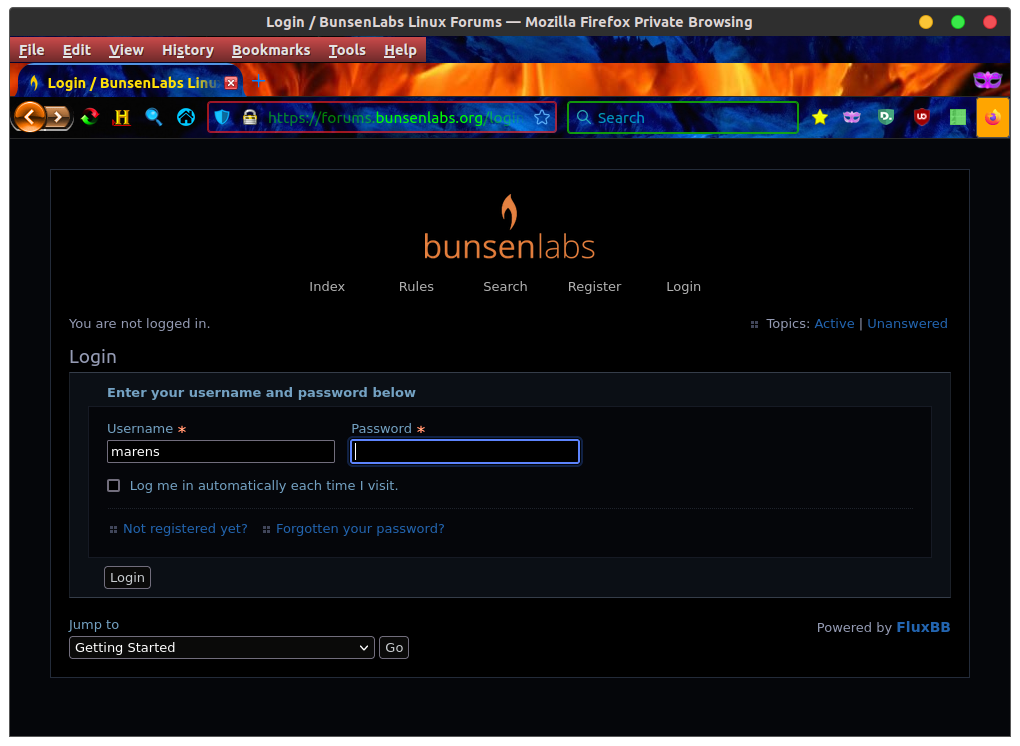Open the Rules page link

click(416, 287)
